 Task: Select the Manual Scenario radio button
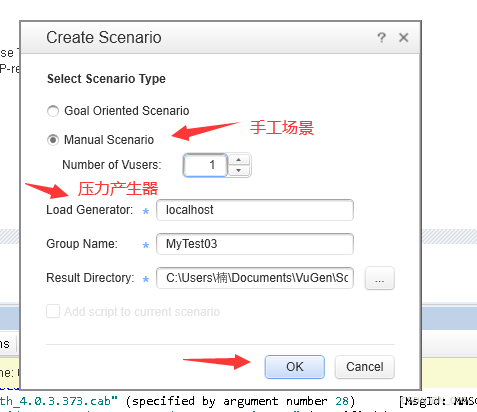click(x=53, y=140)
